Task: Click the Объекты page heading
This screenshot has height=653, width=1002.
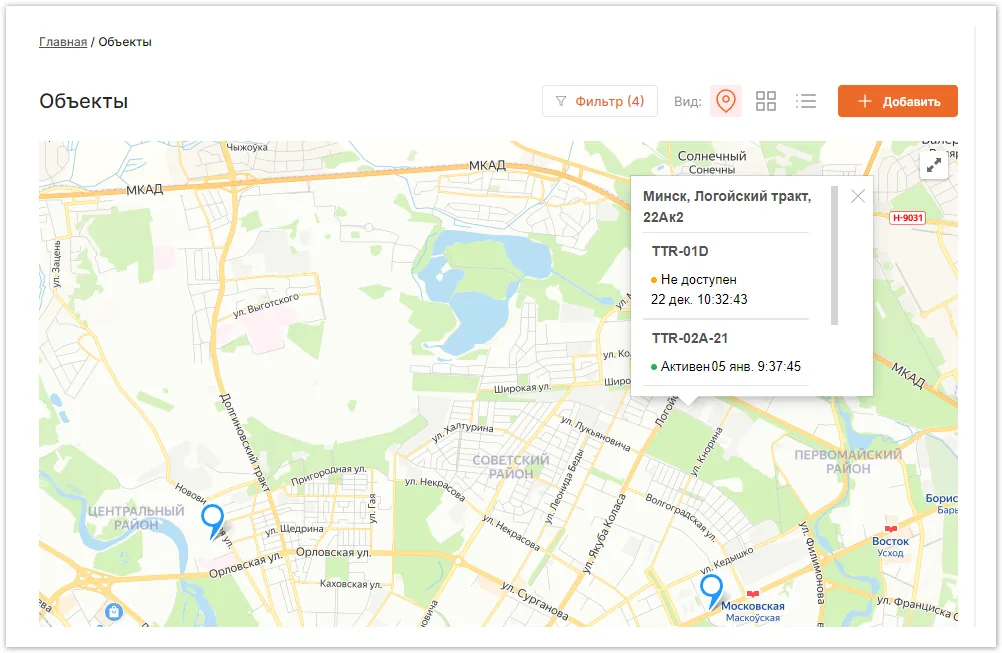Action: point(84,101)
